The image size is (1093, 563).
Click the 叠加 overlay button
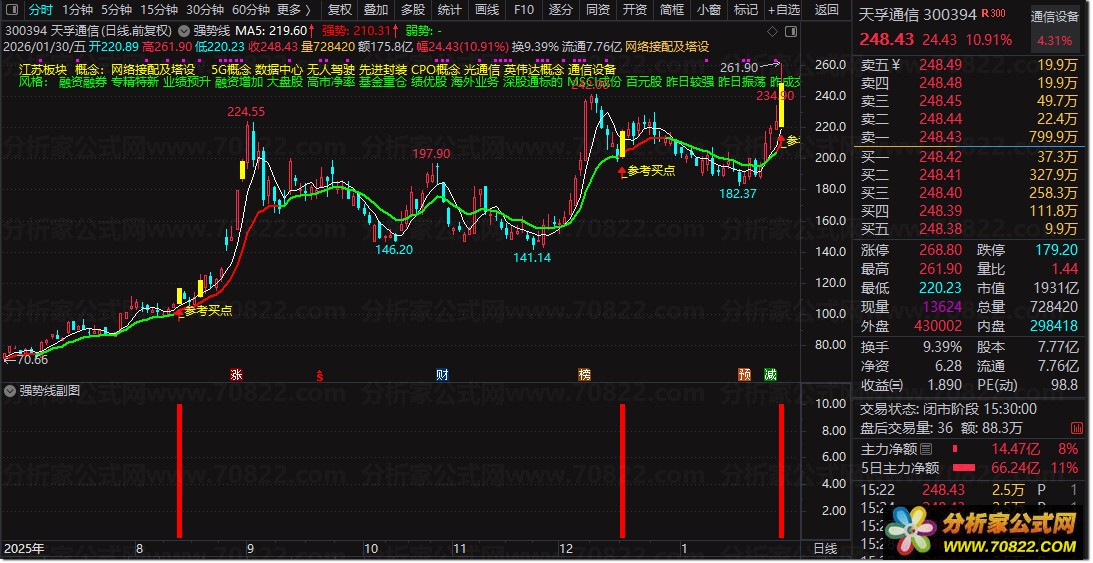[x=376, y=10]
